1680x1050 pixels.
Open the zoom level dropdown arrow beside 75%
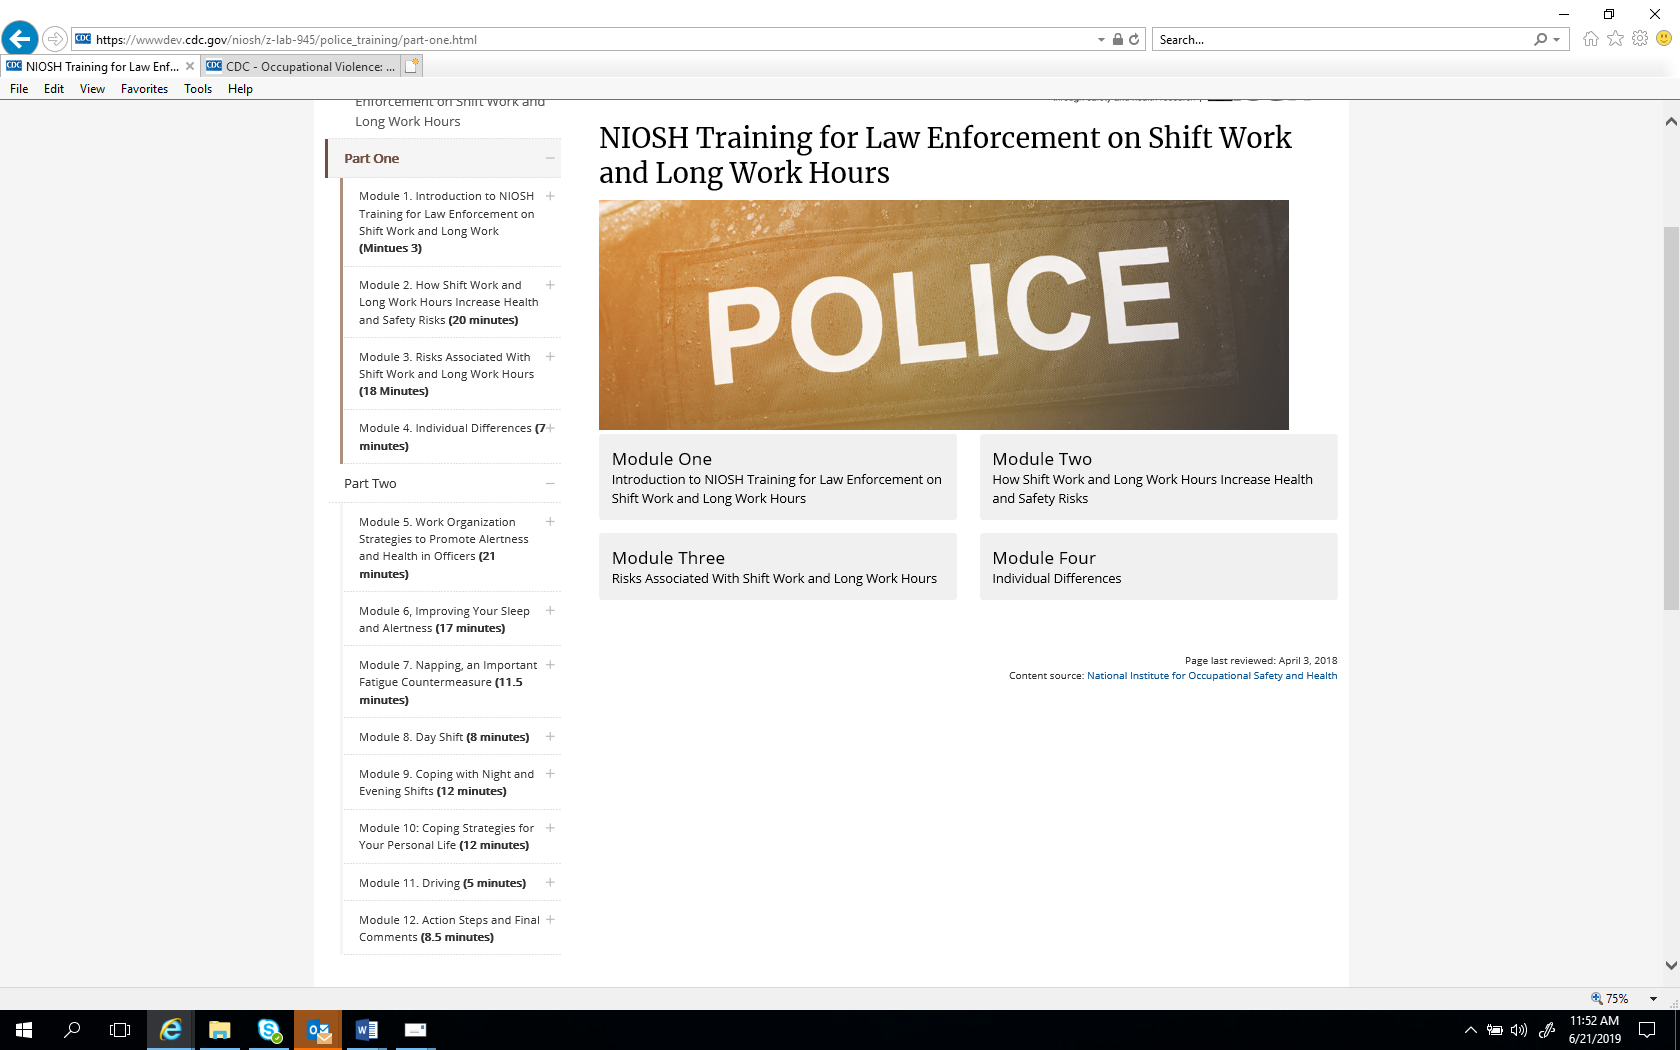click(x=1653, y=999)
